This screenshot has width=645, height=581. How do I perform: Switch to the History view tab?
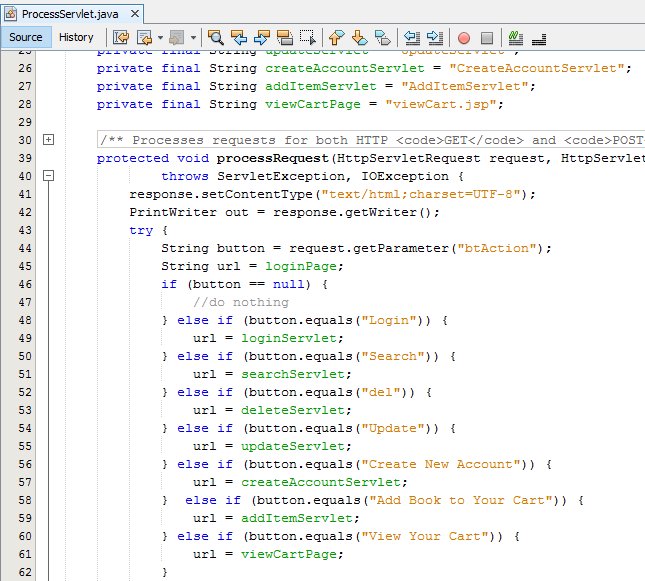tap(76, 37)
